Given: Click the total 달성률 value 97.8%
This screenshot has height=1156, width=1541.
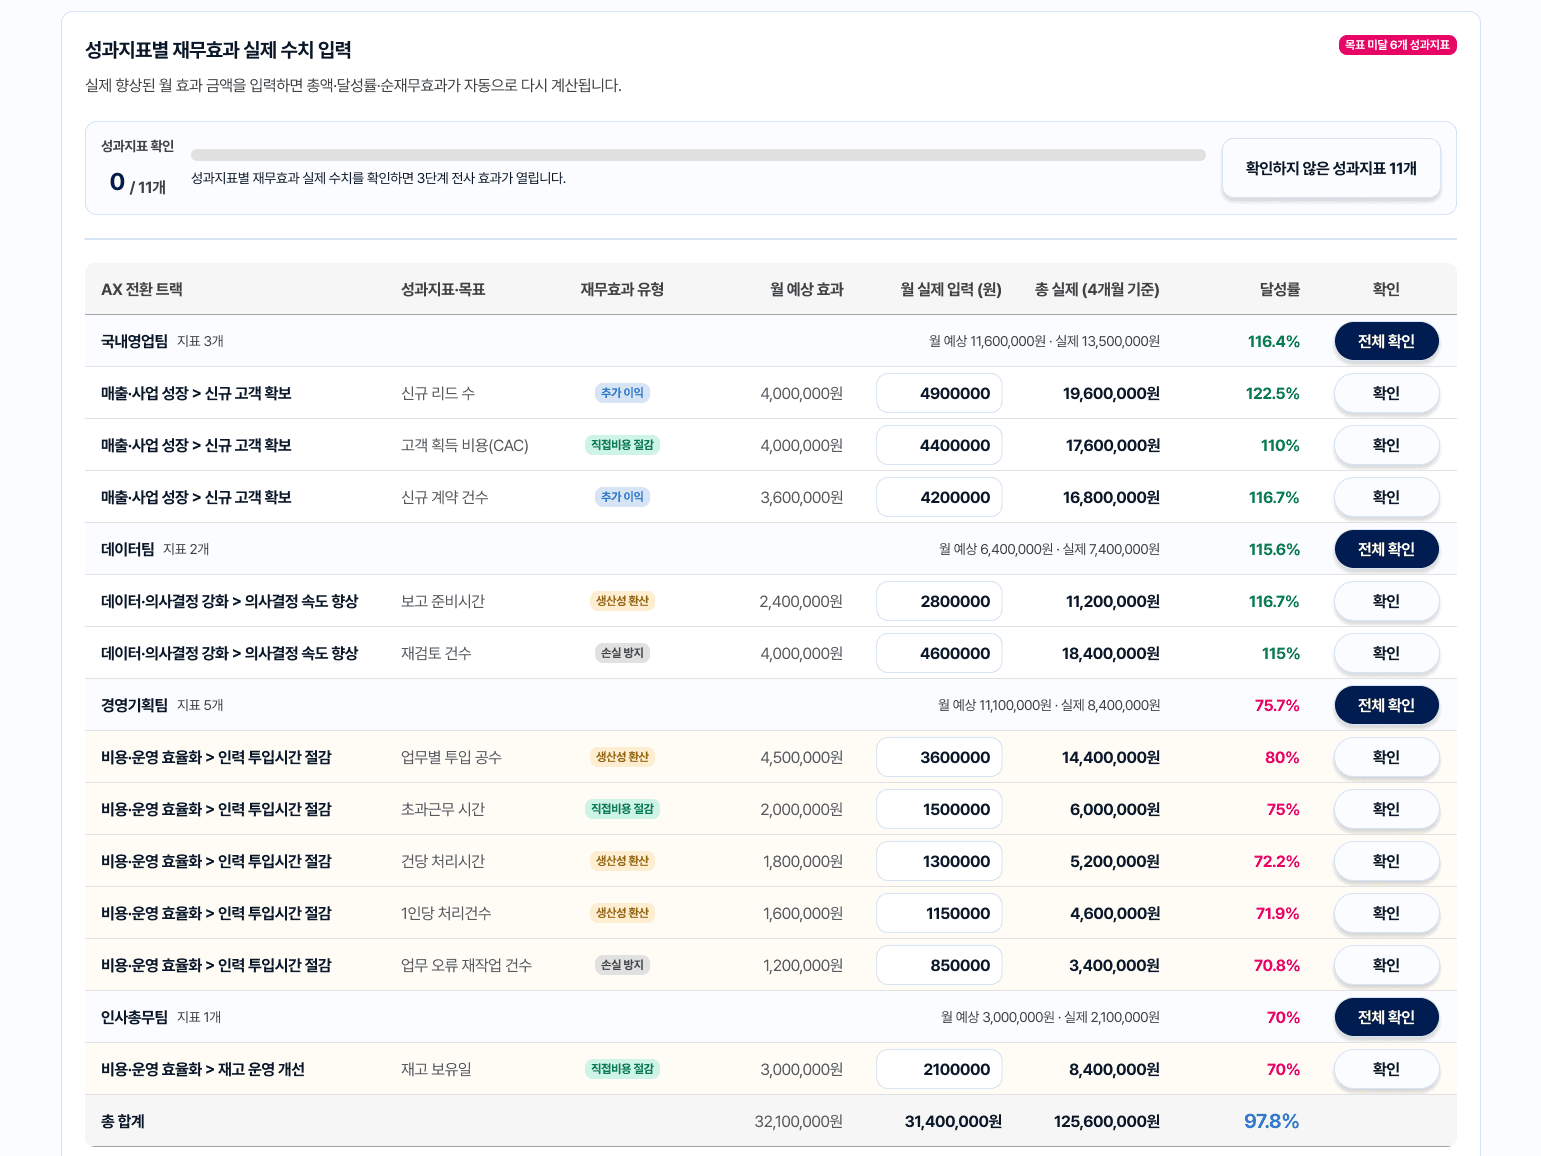Looking at the screenshot, I should click(x=1271, y=1121).
